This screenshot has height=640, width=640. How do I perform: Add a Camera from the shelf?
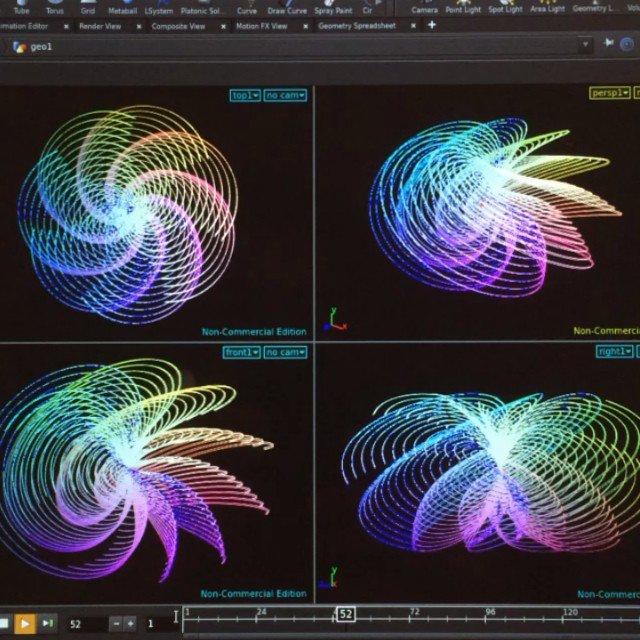click(x=425, y=8)
